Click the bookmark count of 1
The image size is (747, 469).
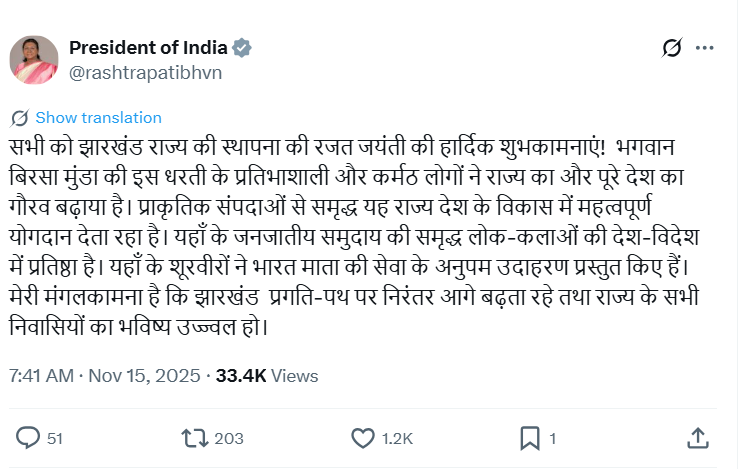click(553, 438)
